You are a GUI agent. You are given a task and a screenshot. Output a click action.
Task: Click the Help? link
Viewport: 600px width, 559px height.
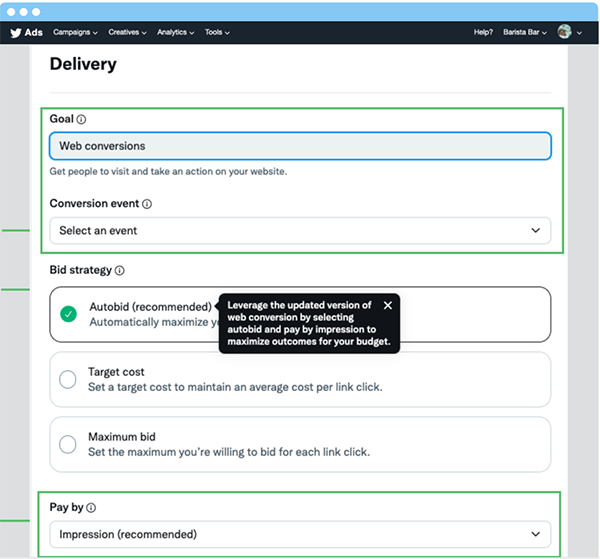483,32
